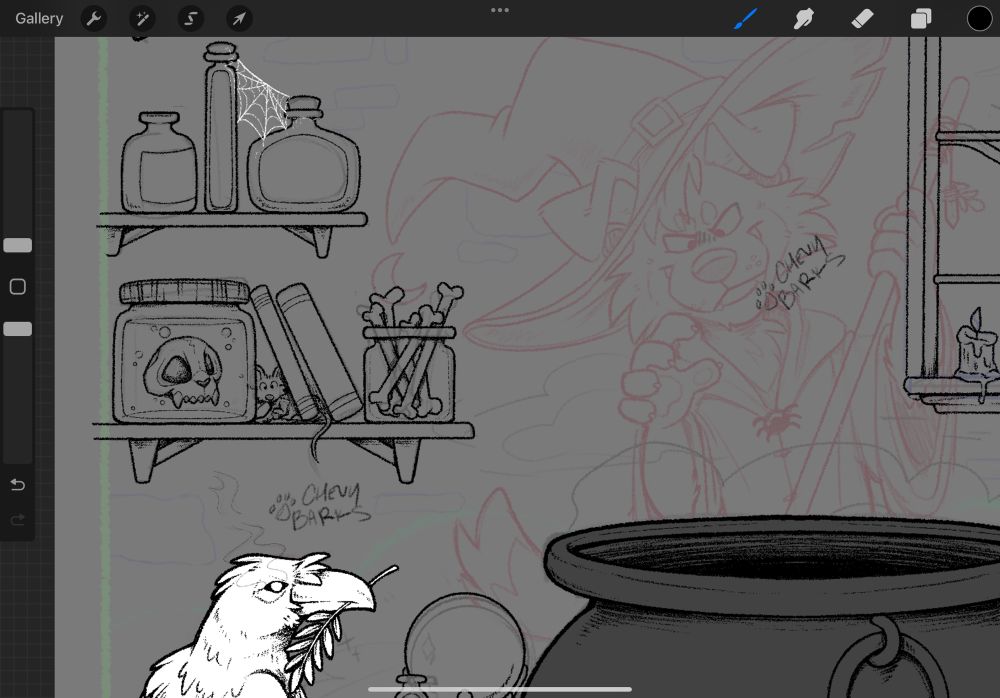Redo the last undone stroke
1000x698 pixels.
pos(18,519)
